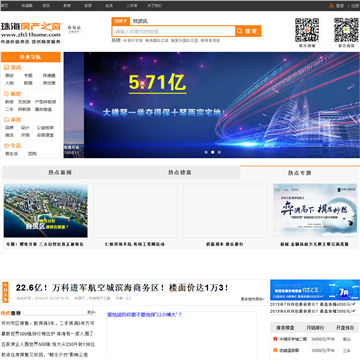Open 关于我们 in top navigation
Viewport: 360px width, 360px height.
point(155,6)
